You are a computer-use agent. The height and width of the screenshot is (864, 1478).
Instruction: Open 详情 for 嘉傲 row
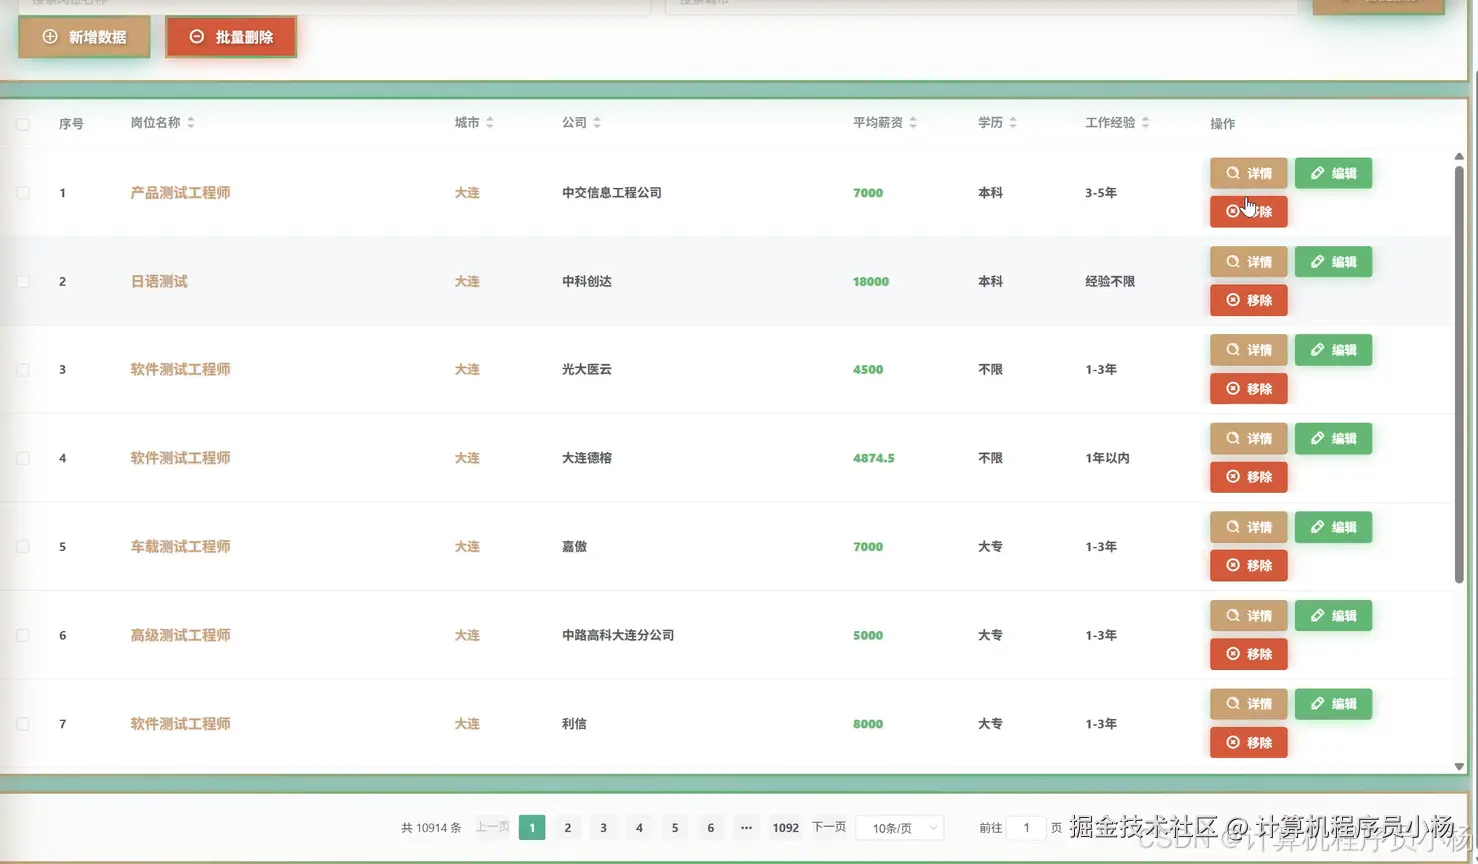coord(1249,527)
